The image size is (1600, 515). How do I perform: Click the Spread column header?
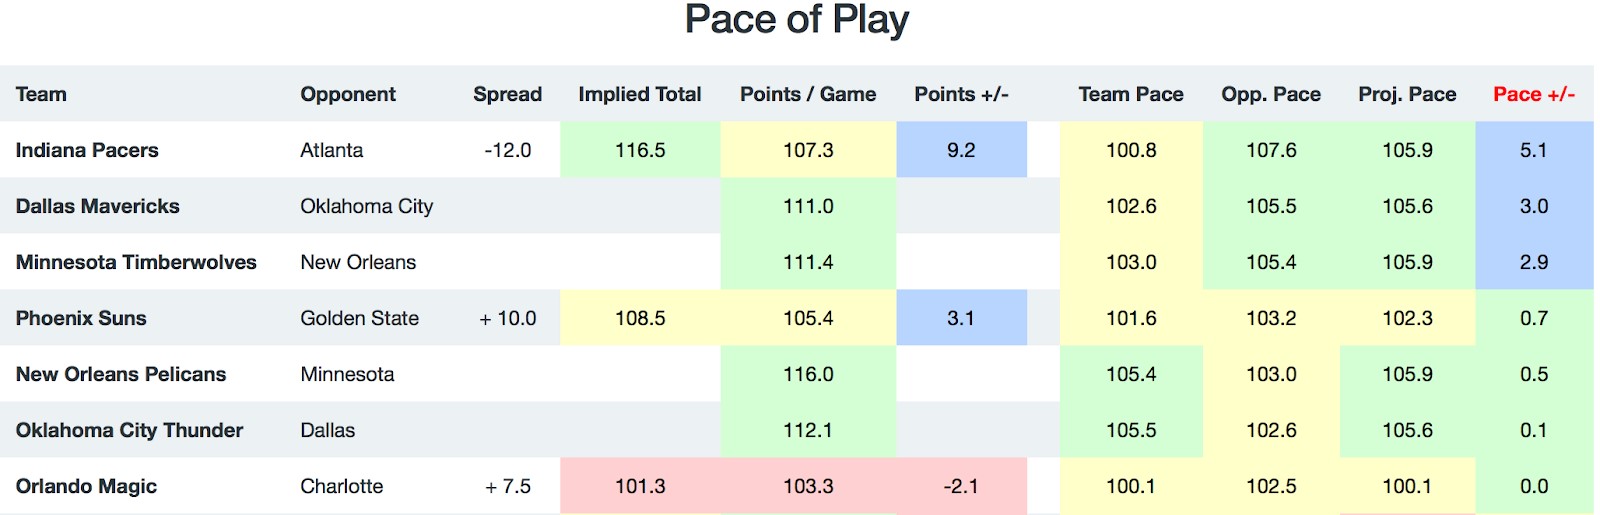click(508, 94)
